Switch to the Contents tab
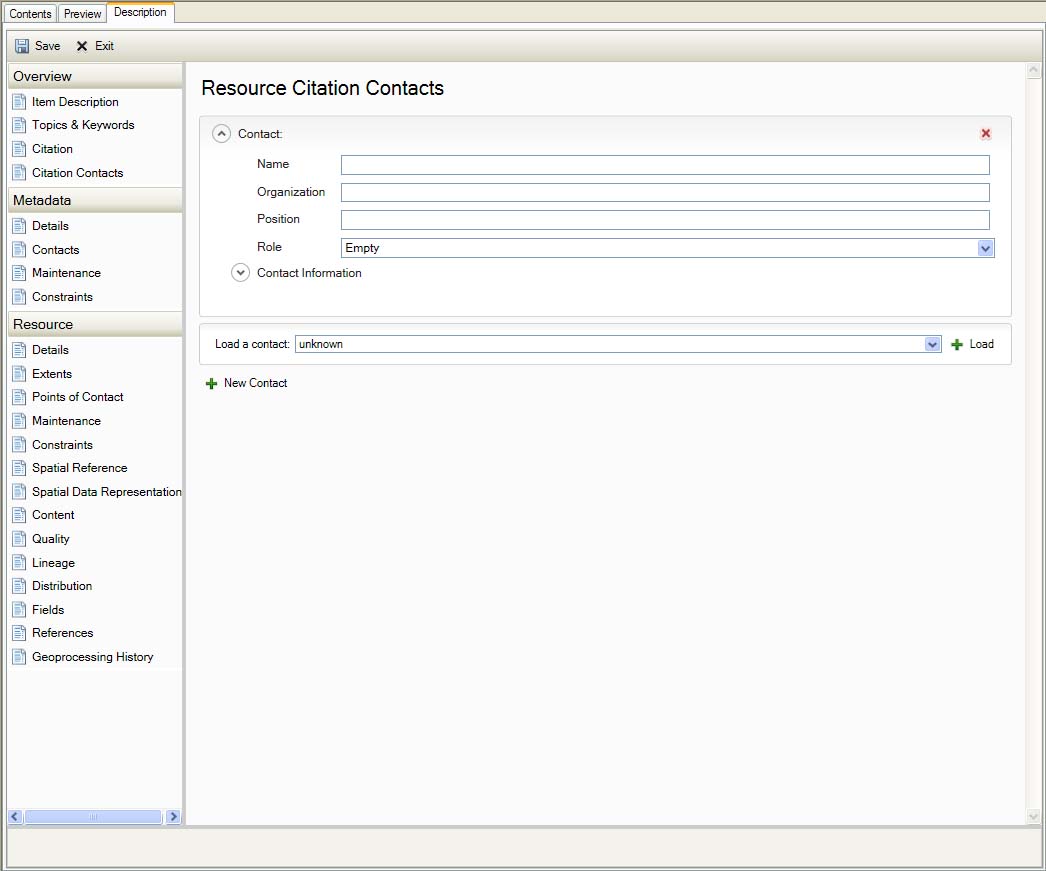Viewport: 1046px width, 871px height. pos(30,14)
